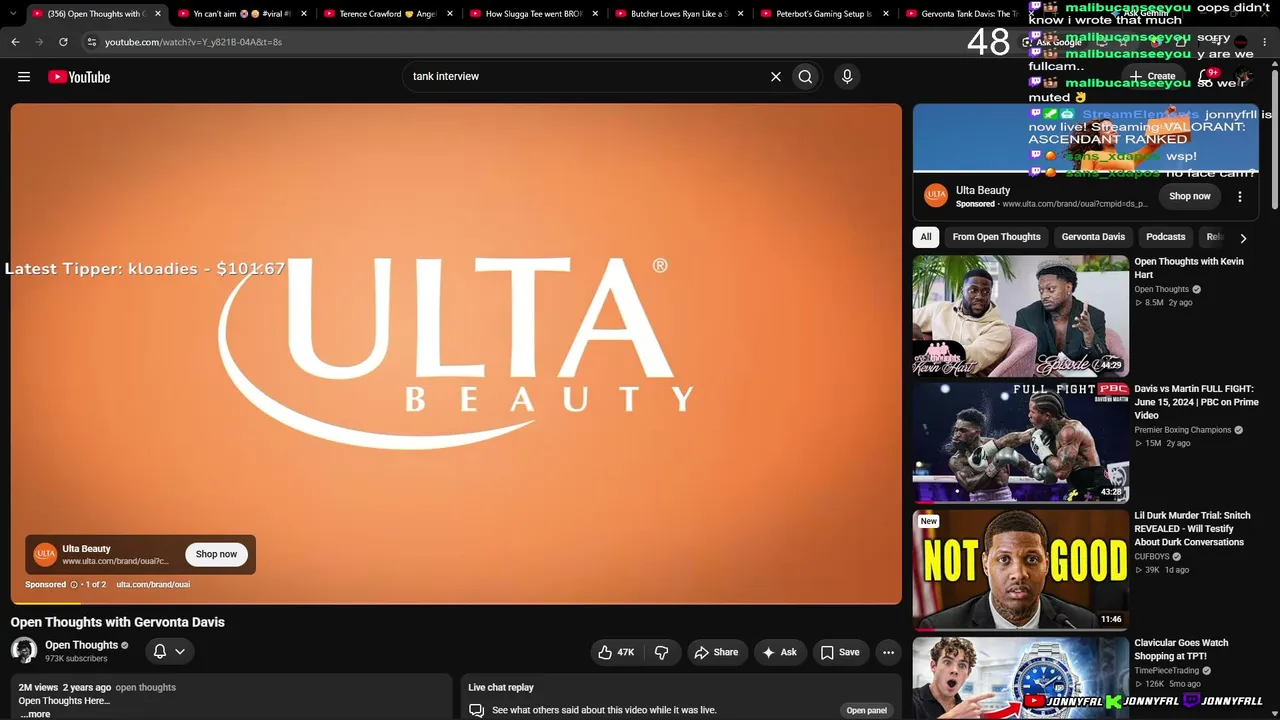Viewport: 1280px width, 720px height.
Task: Close the Peterbot's Gaming Setup tab
Action: click(886, 14)
